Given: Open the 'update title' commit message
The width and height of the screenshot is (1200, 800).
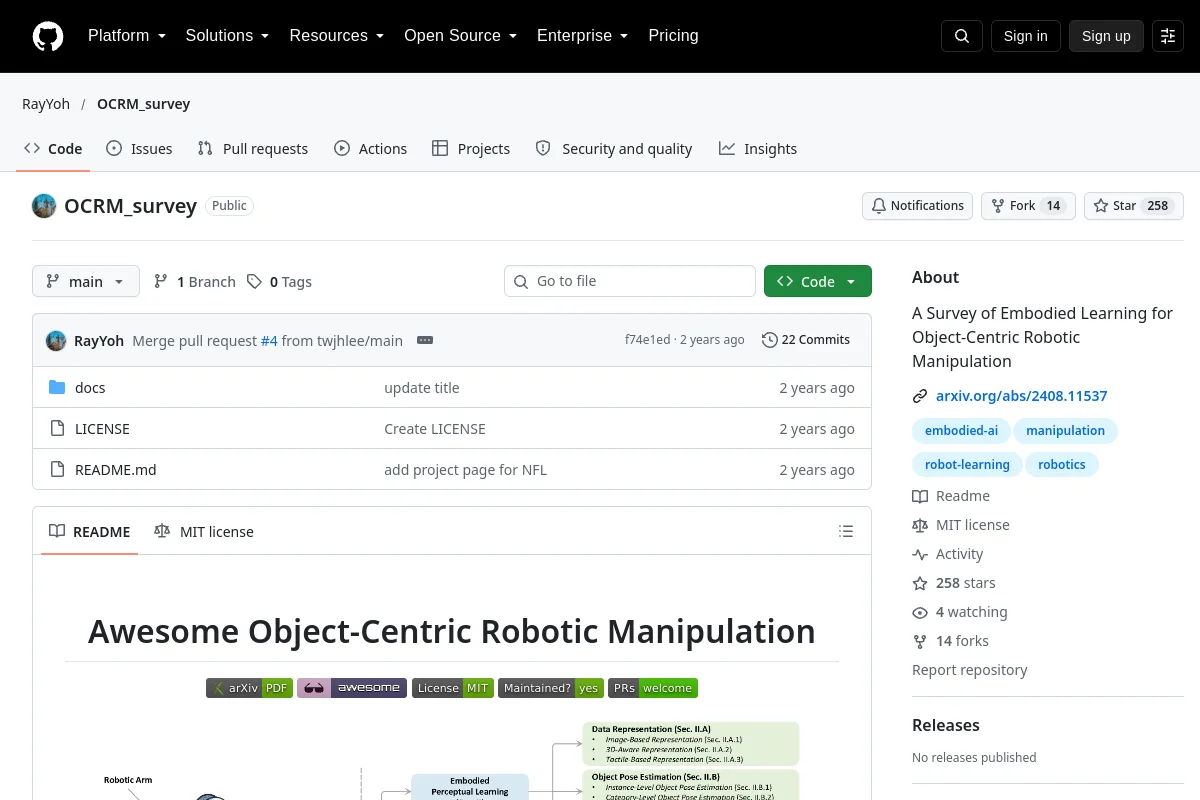Looking at the screenshot, I should [422, 388].
